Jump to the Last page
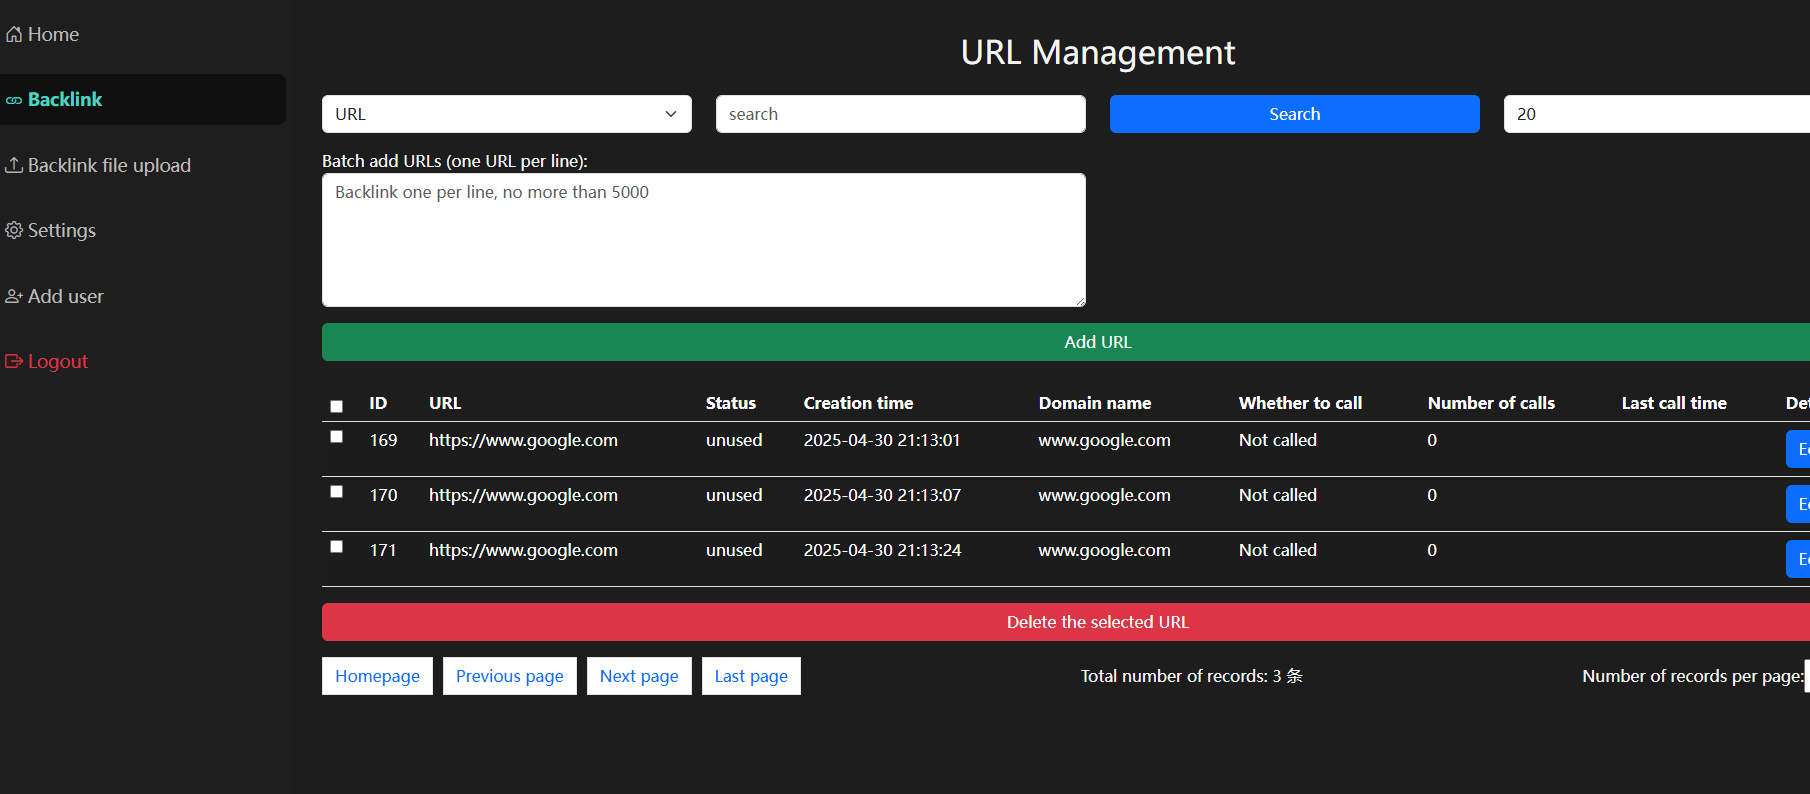The image size is (1810, 794). tap(751, 676)
